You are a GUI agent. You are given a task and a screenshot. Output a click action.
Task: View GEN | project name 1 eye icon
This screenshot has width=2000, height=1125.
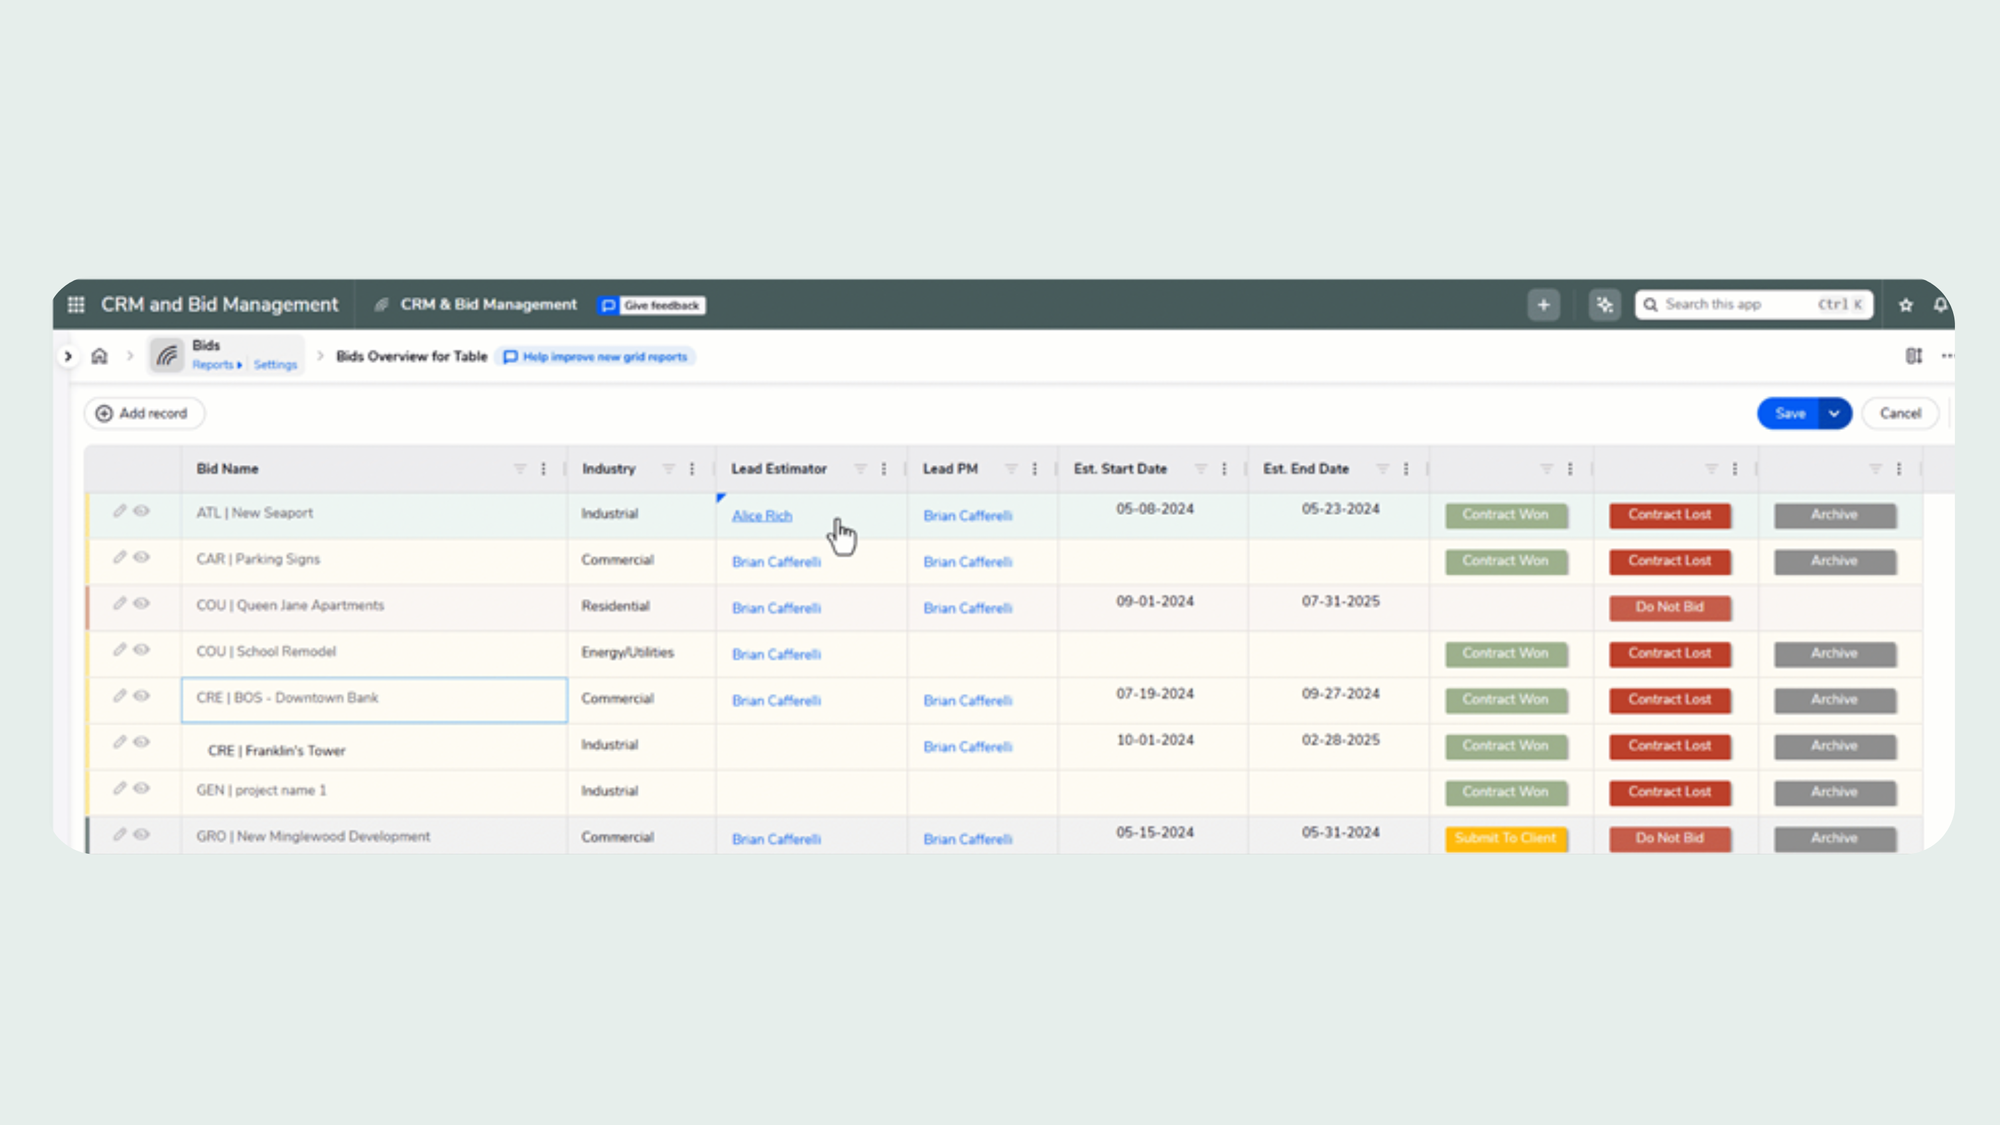click(142, 789)
